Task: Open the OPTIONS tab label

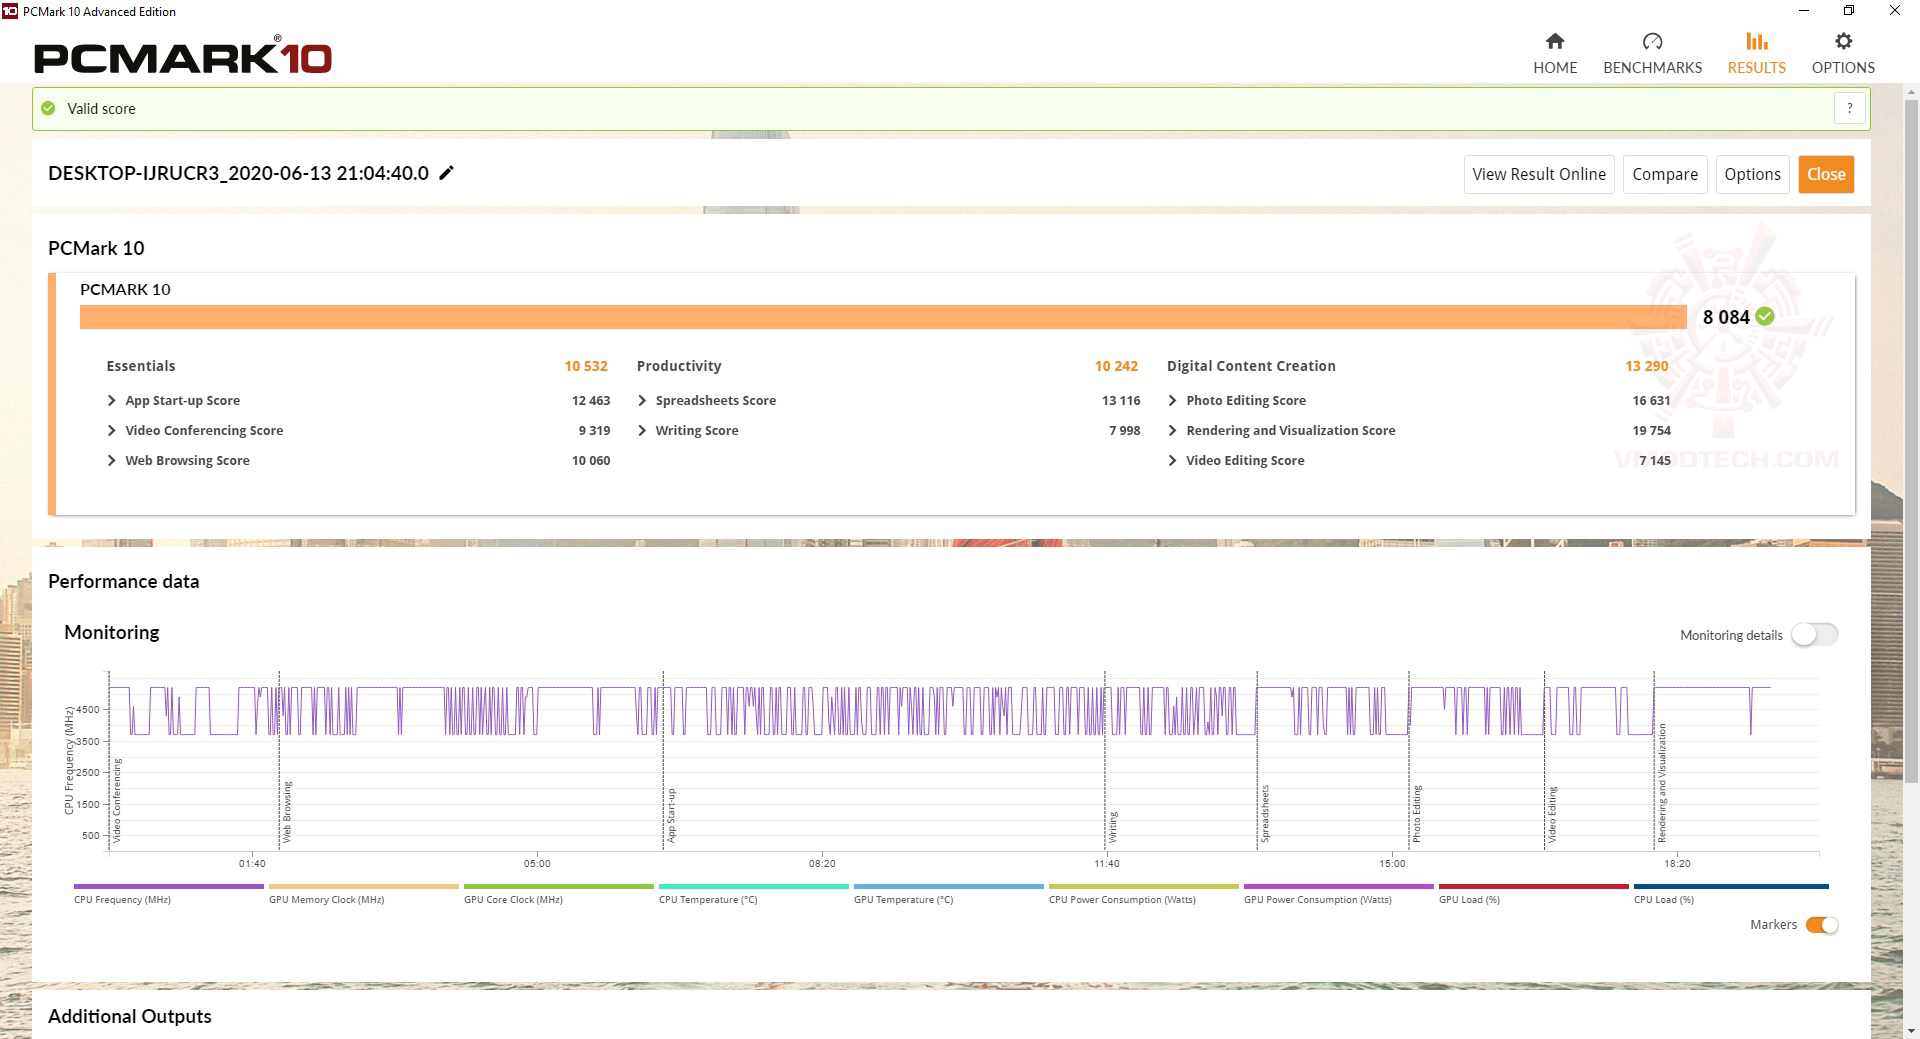Action: pos(1843,68)
